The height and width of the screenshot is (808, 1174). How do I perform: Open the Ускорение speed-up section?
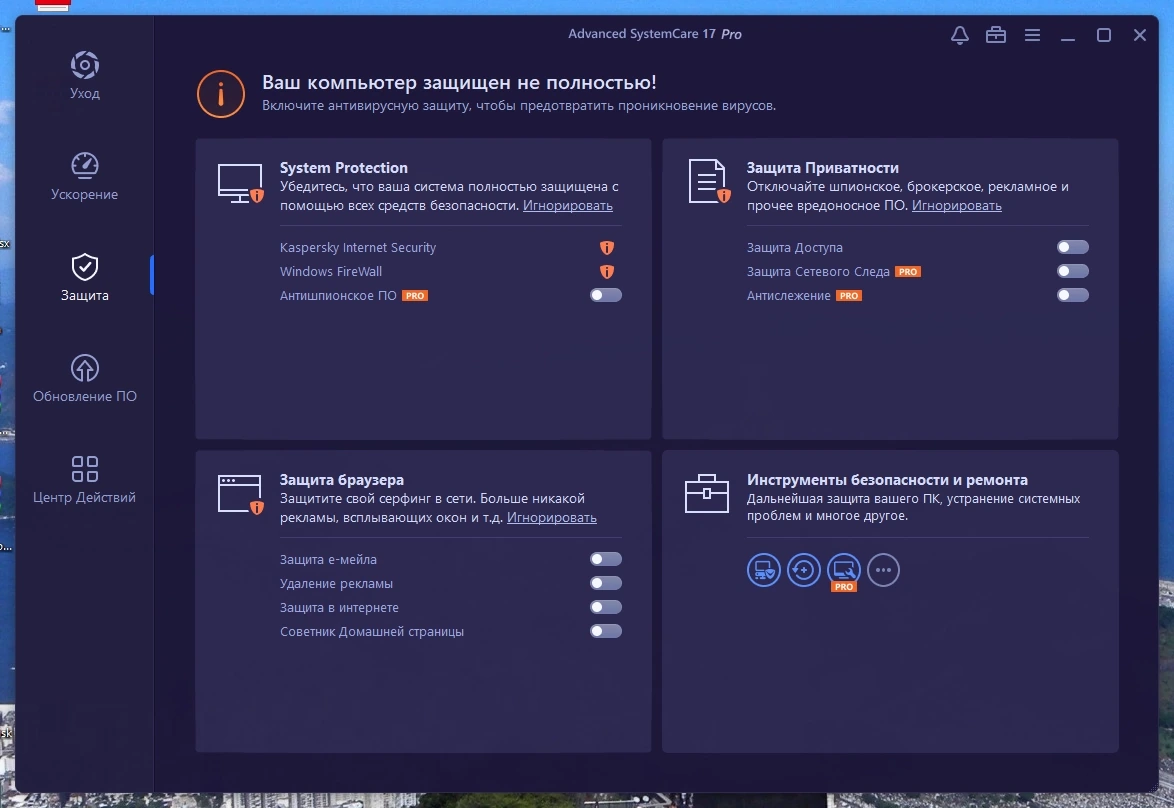point(85,176)
